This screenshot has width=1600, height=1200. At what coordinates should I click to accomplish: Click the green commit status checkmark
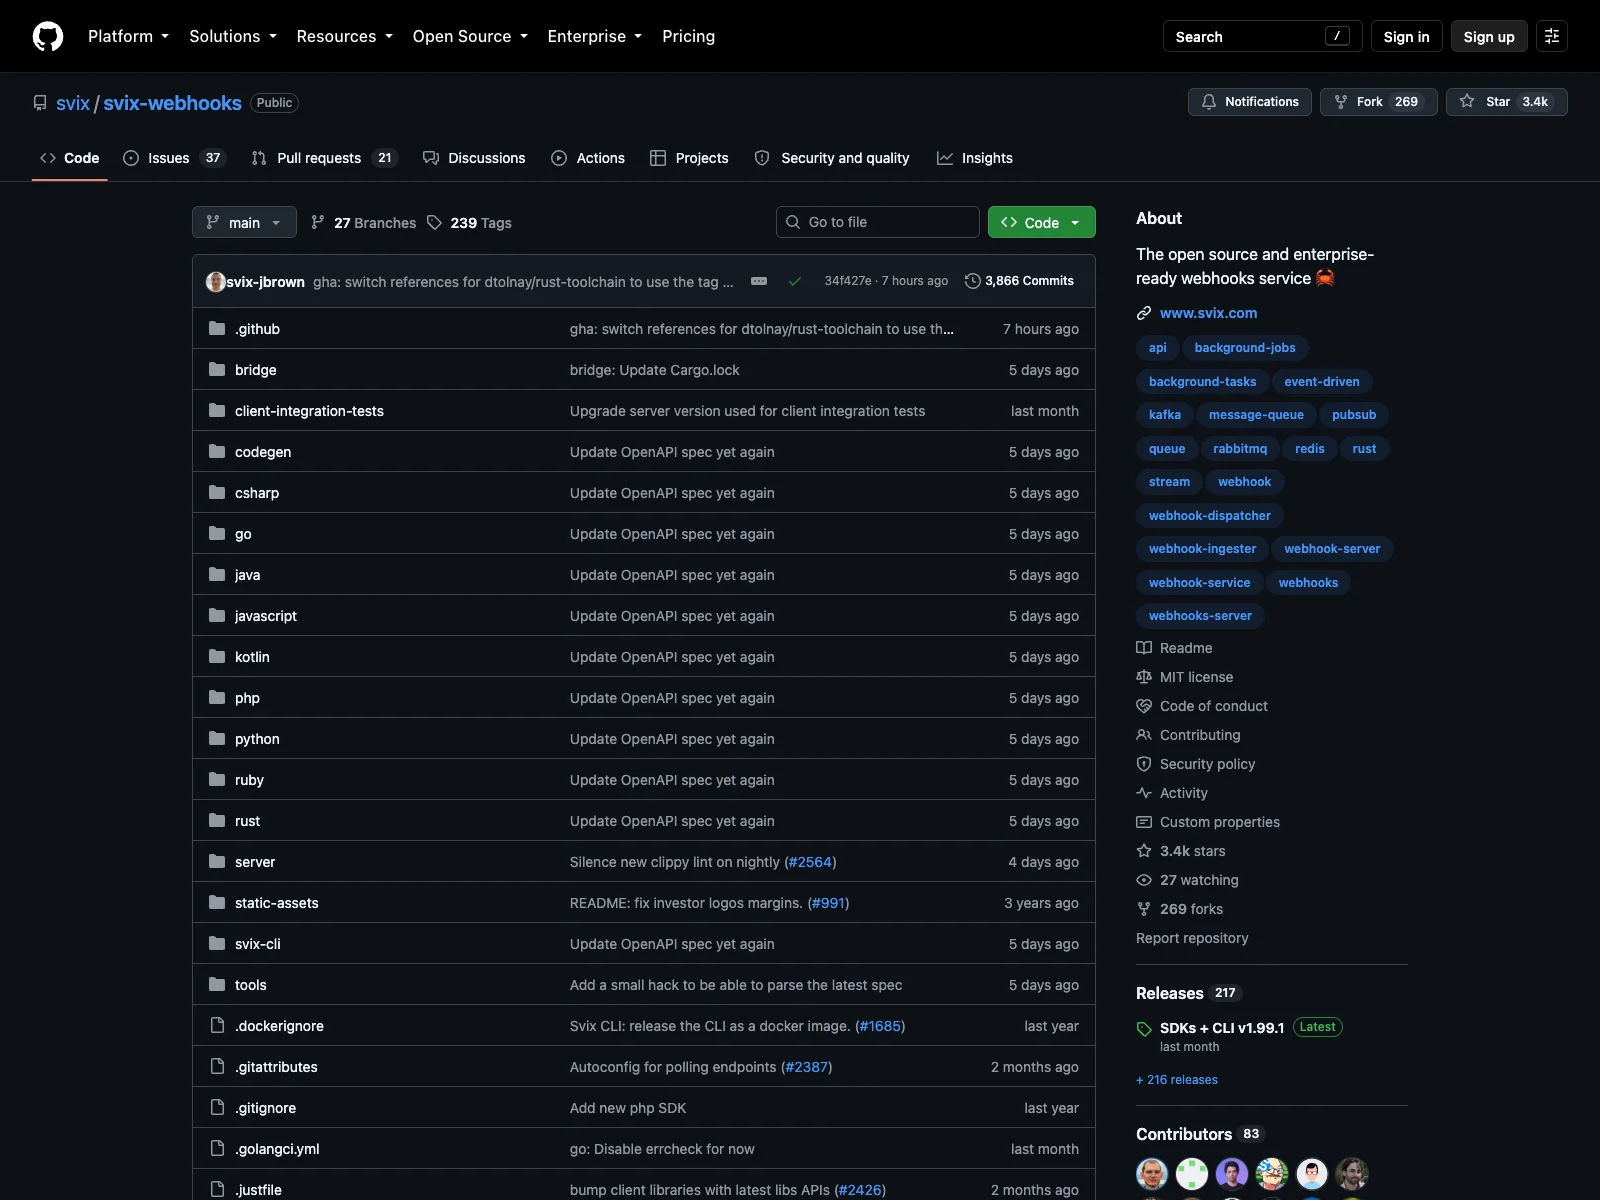(x=795, y=281)
